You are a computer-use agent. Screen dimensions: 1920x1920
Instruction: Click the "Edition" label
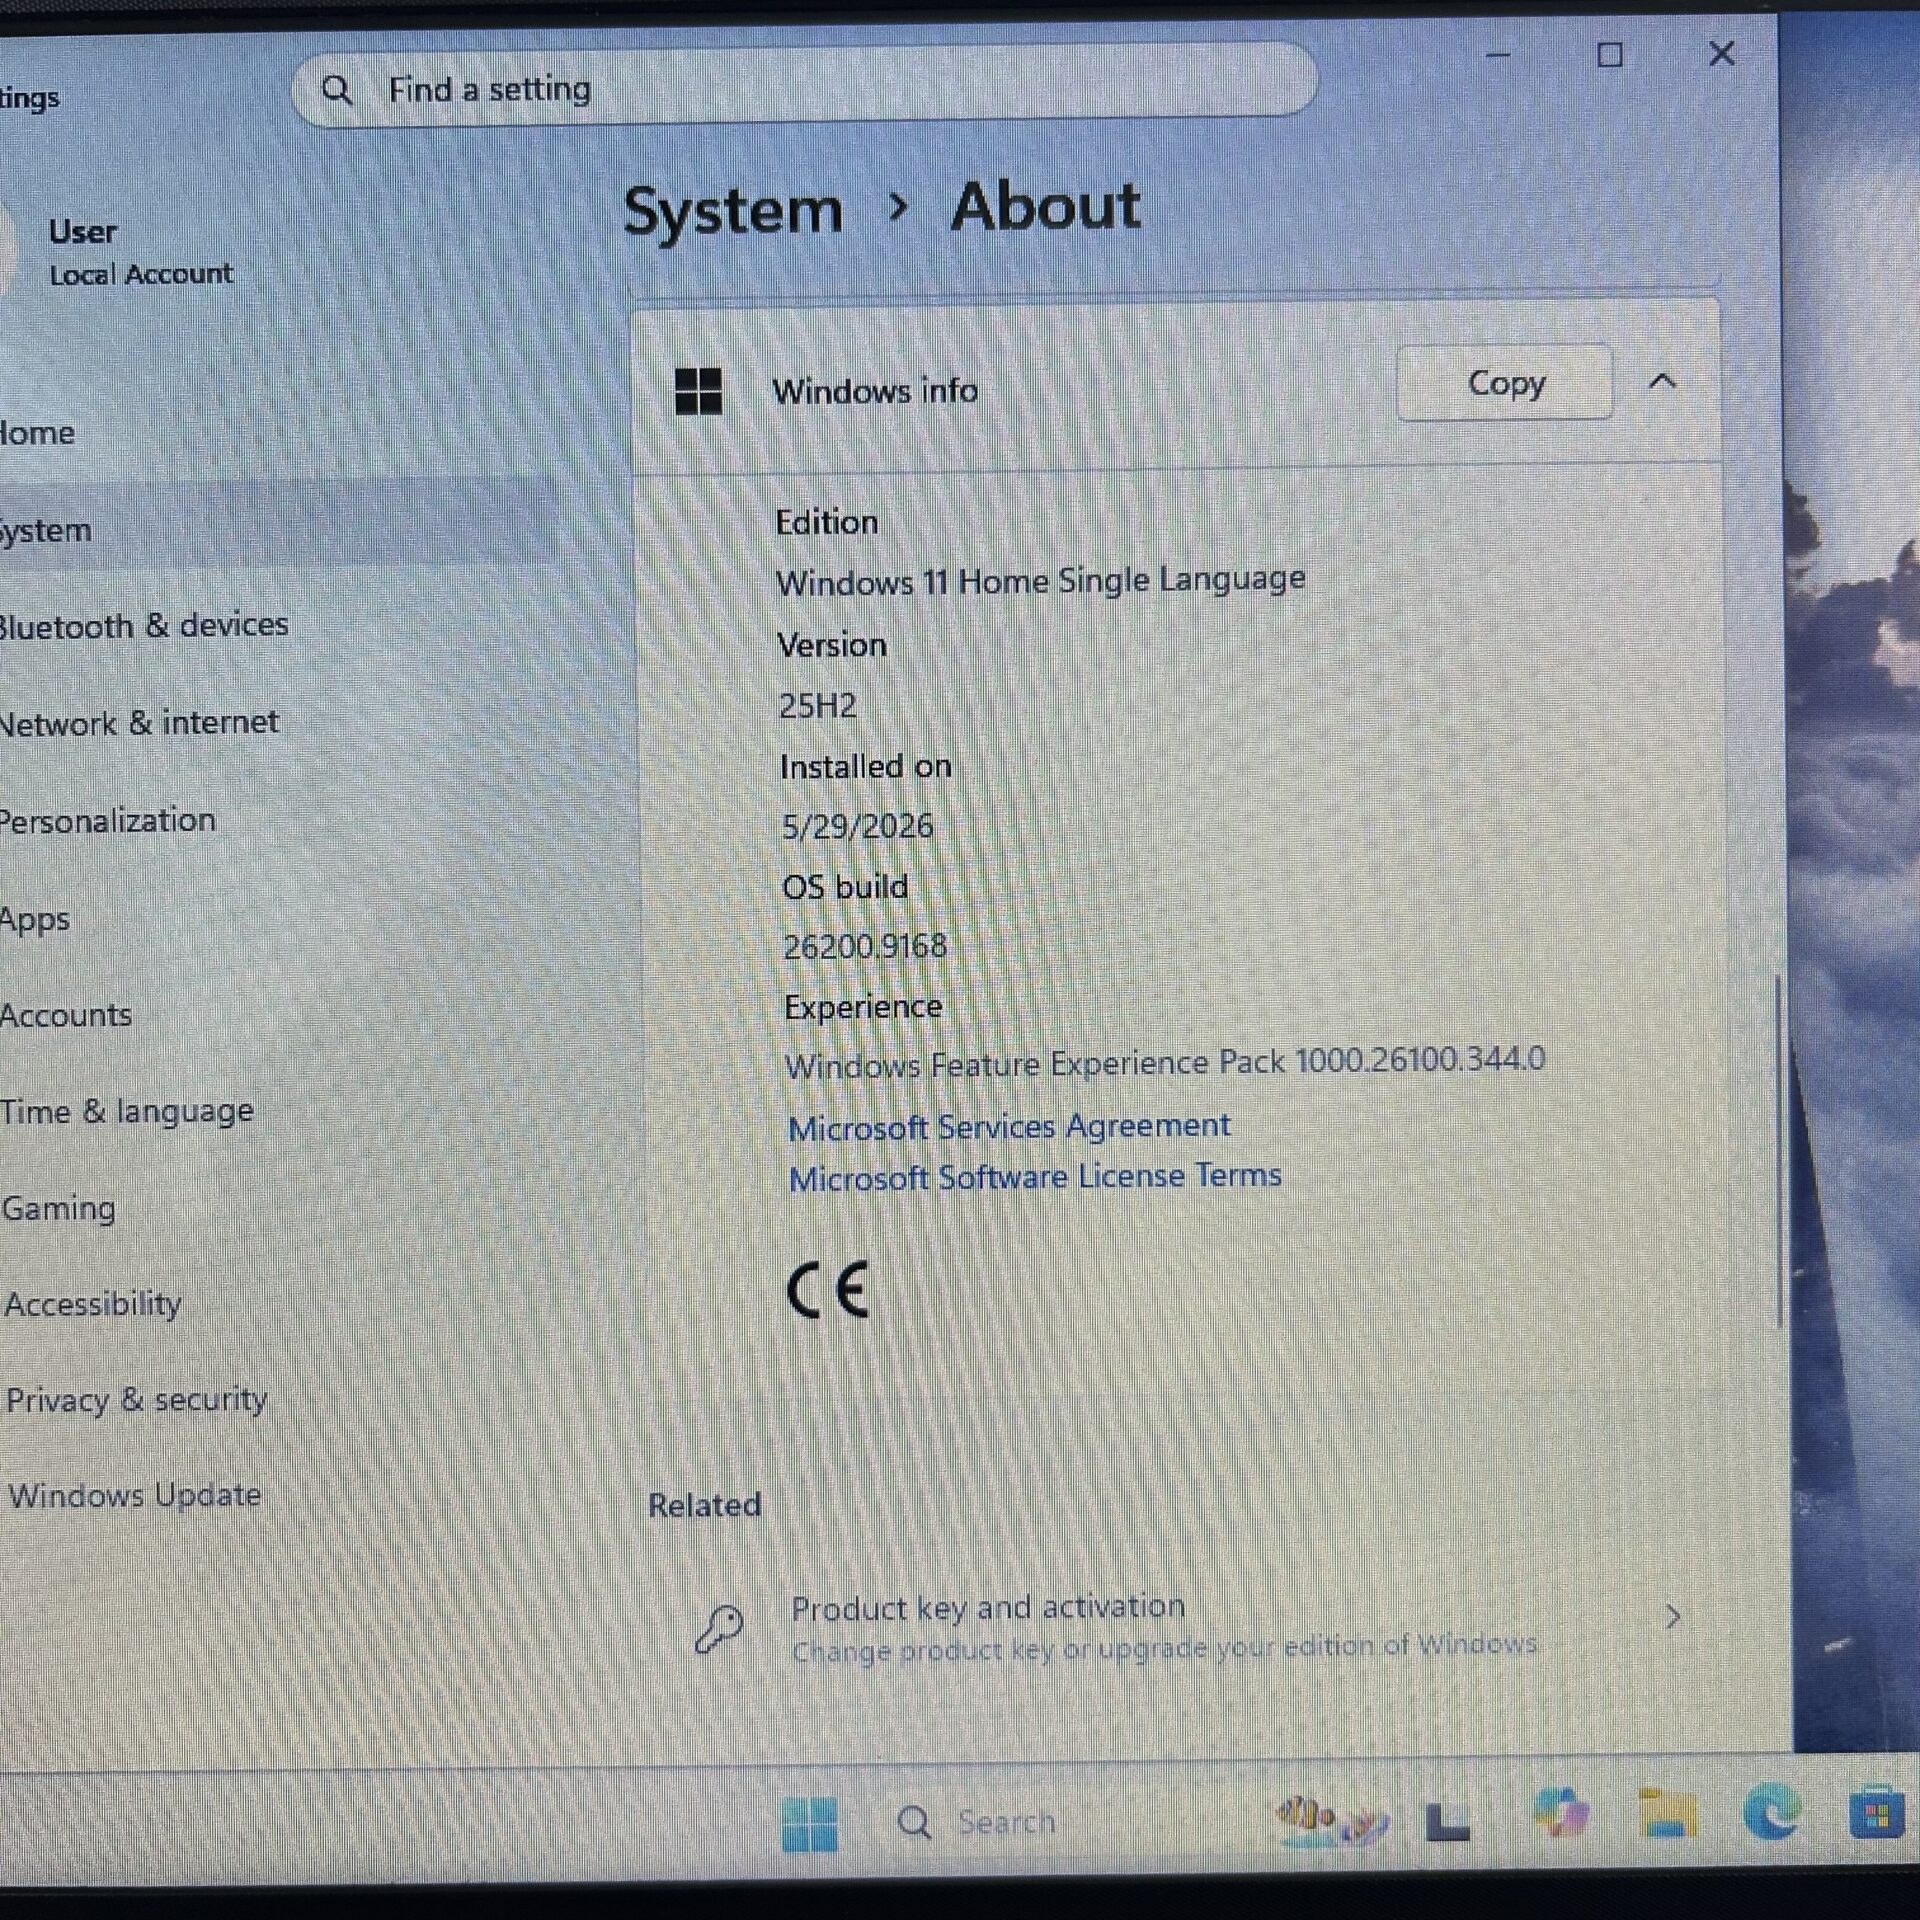point(827,522)
